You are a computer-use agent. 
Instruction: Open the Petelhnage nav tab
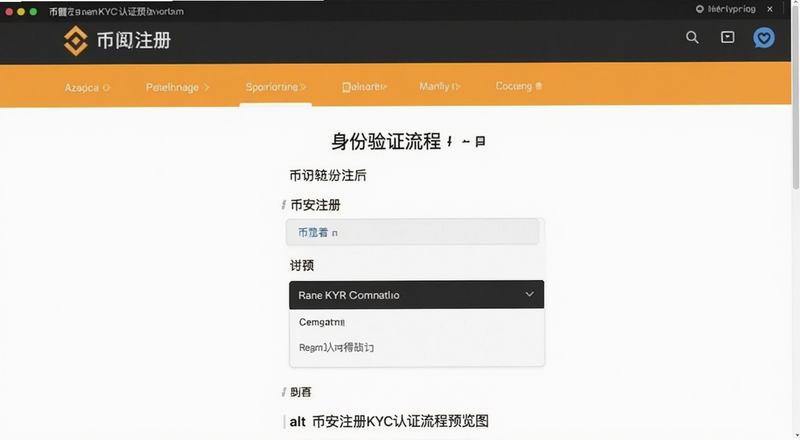(178, 87)
